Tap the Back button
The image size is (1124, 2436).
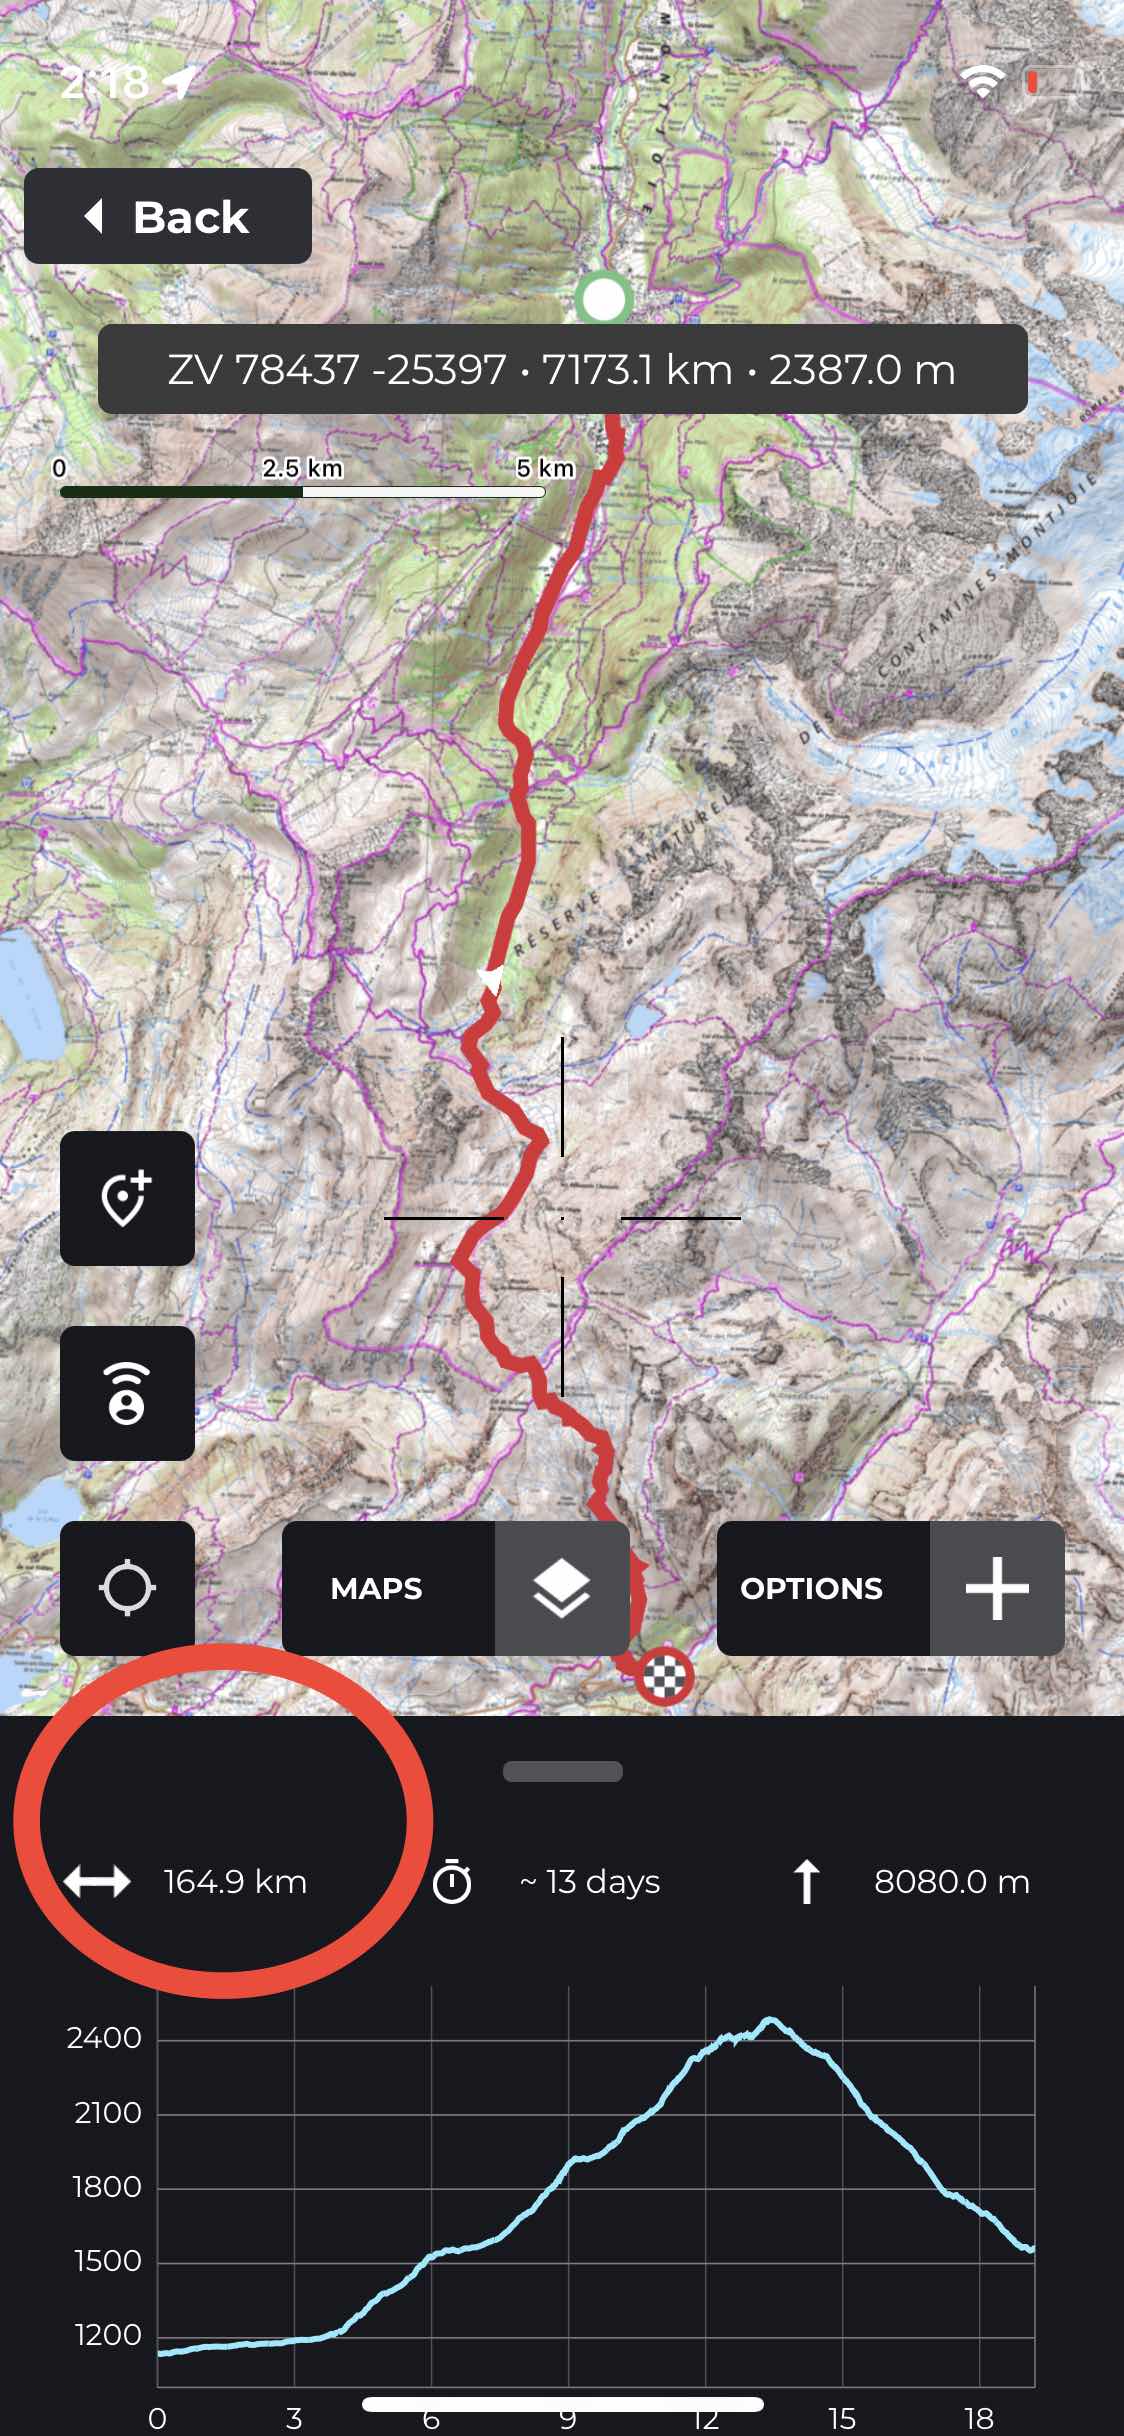coord(168,216)
